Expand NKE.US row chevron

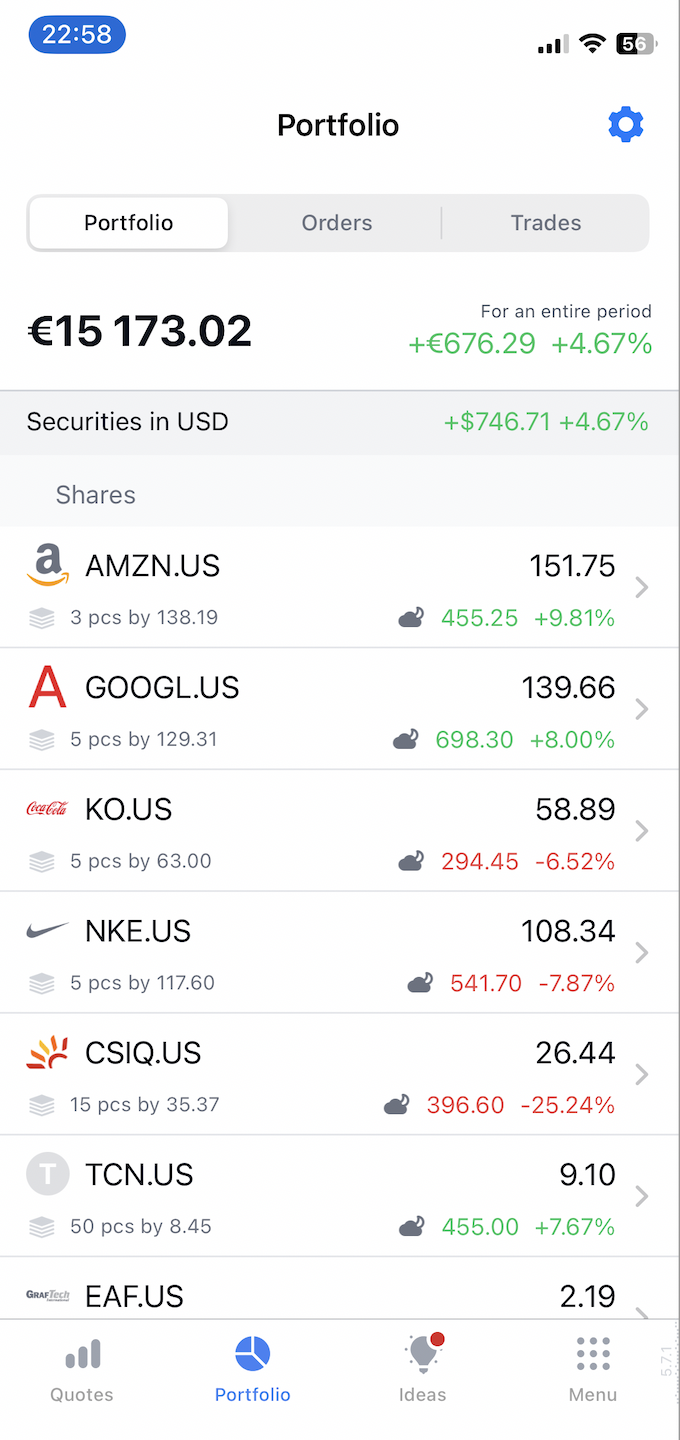(642, 953)
